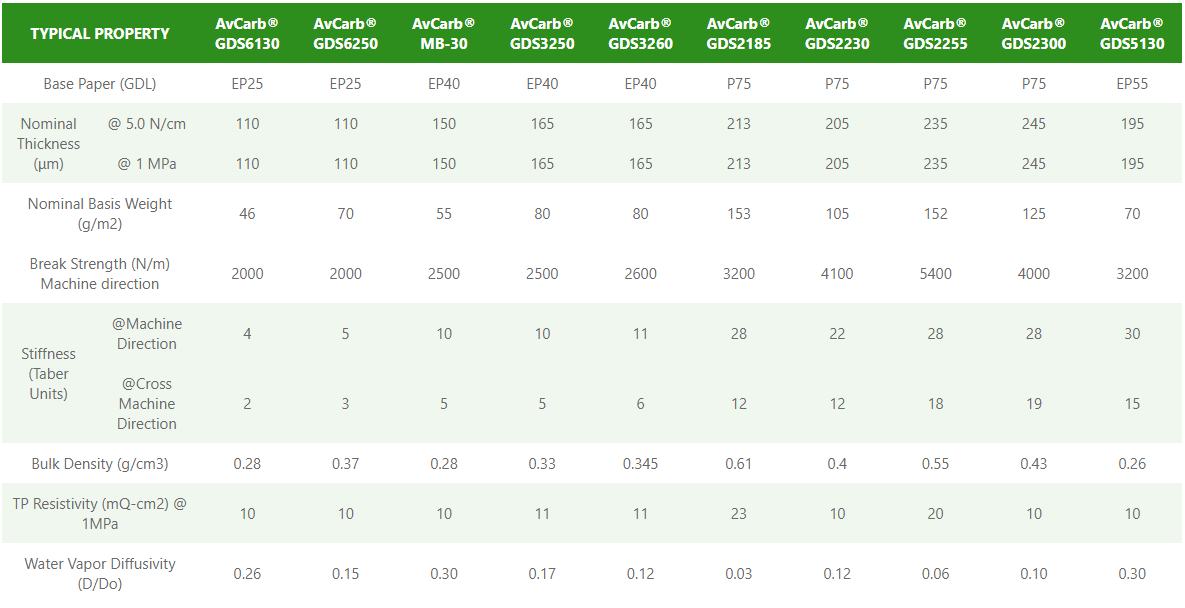Screen dimensions: 1185x608
Task: Select the TP Resistivity row label
Action: (x=100, y=514)
